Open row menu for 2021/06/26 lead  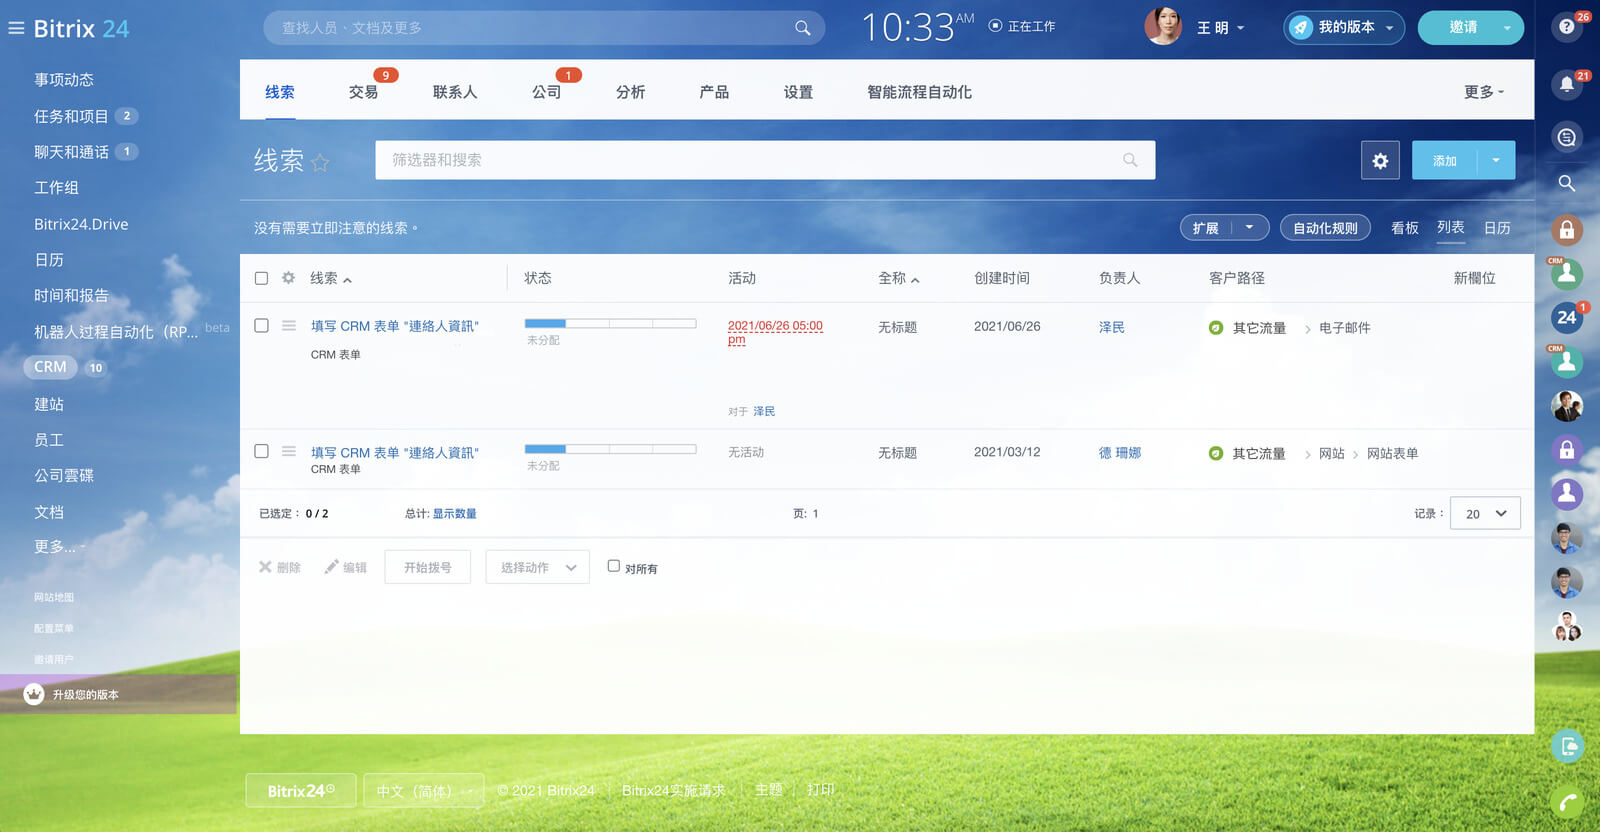[289, 325]
